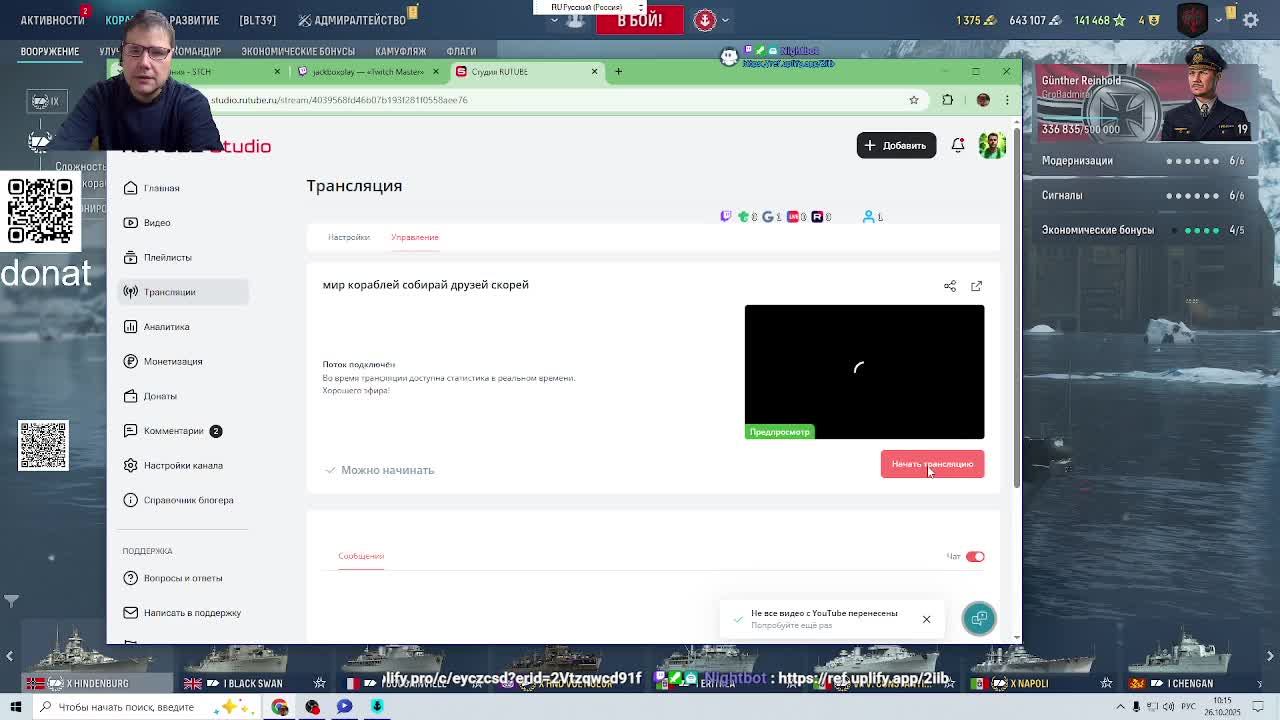Screen dimensions: 1280x720
Task: Open the Экономические бонусы game tab
Action: point(298,51)
